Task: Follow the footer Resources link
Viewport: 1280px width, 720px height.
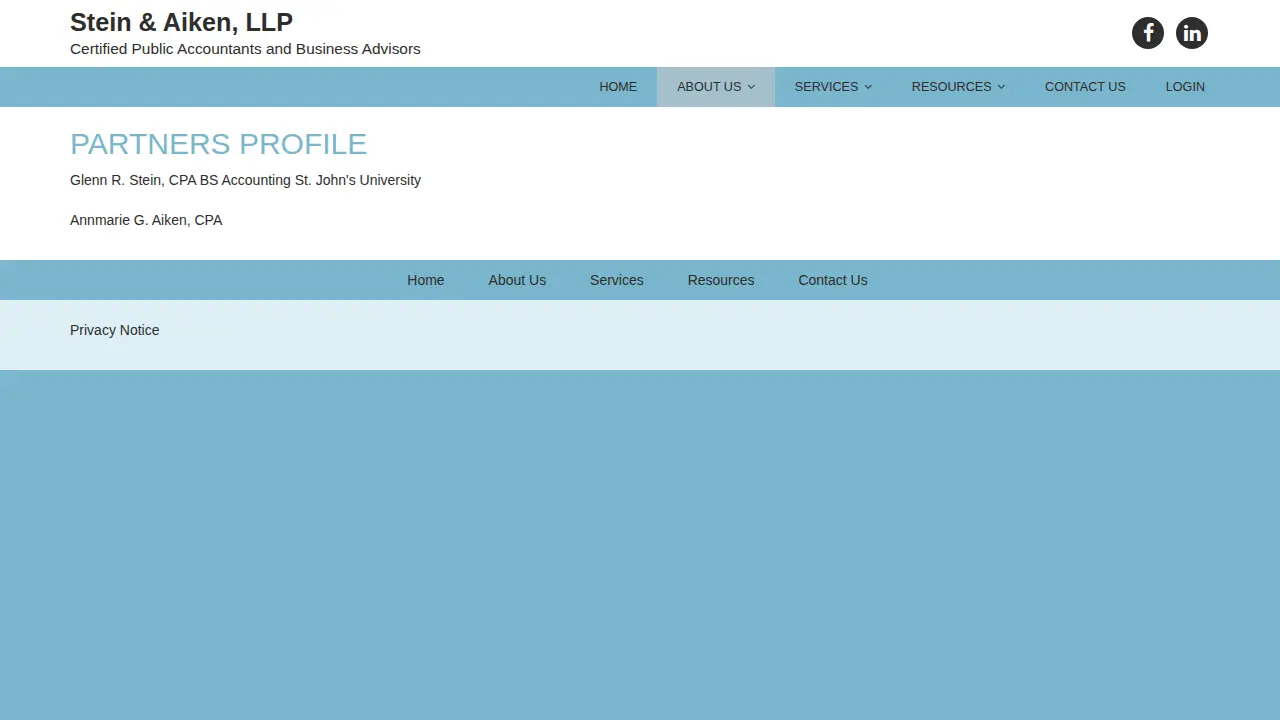Action: pos(721,280)
